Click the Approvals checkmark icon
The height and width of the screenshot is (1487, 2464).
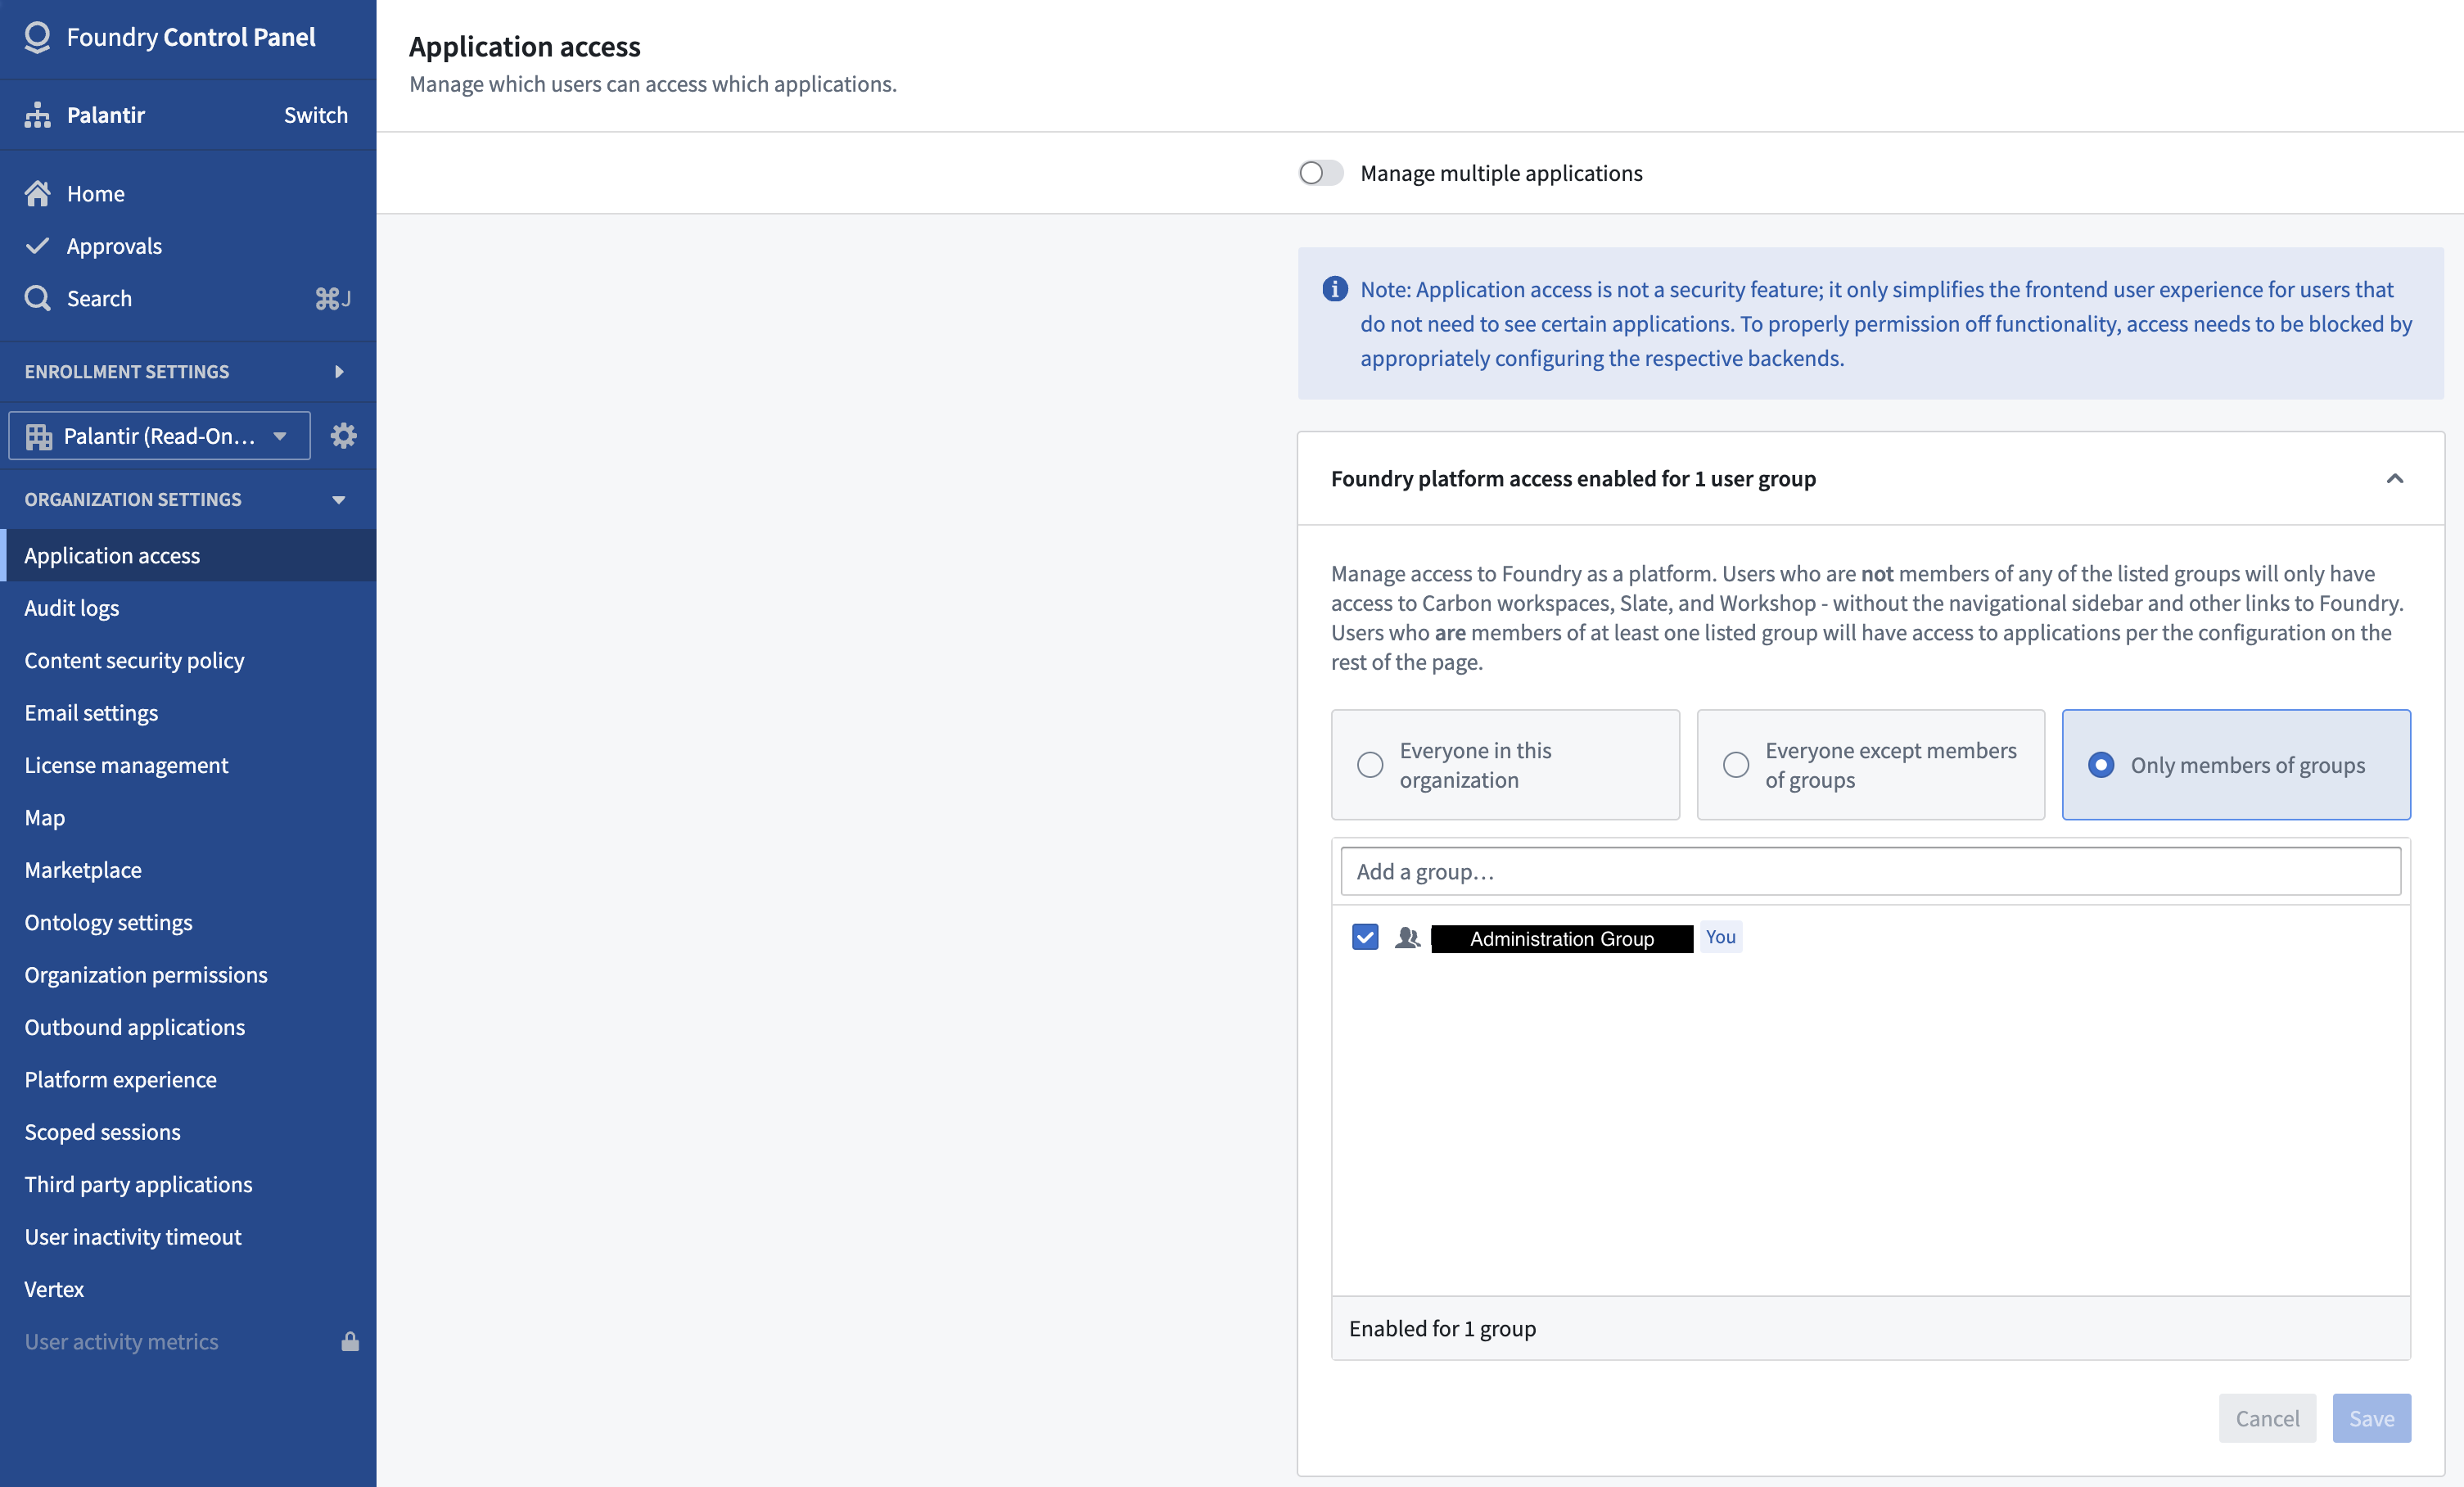38,245
